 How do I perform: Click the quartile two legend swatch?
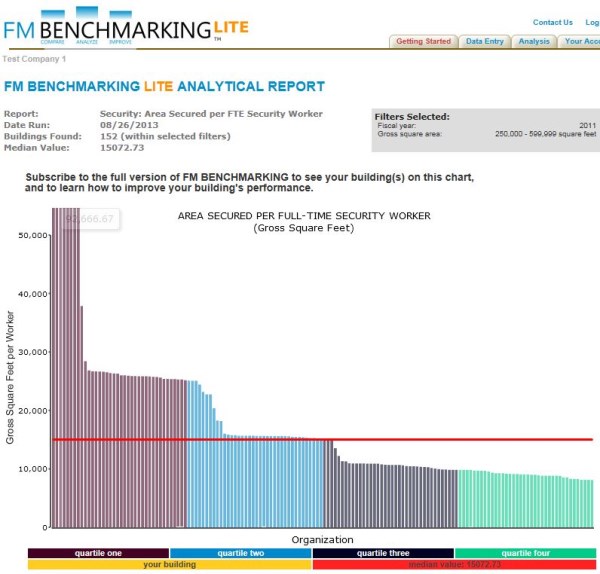[241, 553]
